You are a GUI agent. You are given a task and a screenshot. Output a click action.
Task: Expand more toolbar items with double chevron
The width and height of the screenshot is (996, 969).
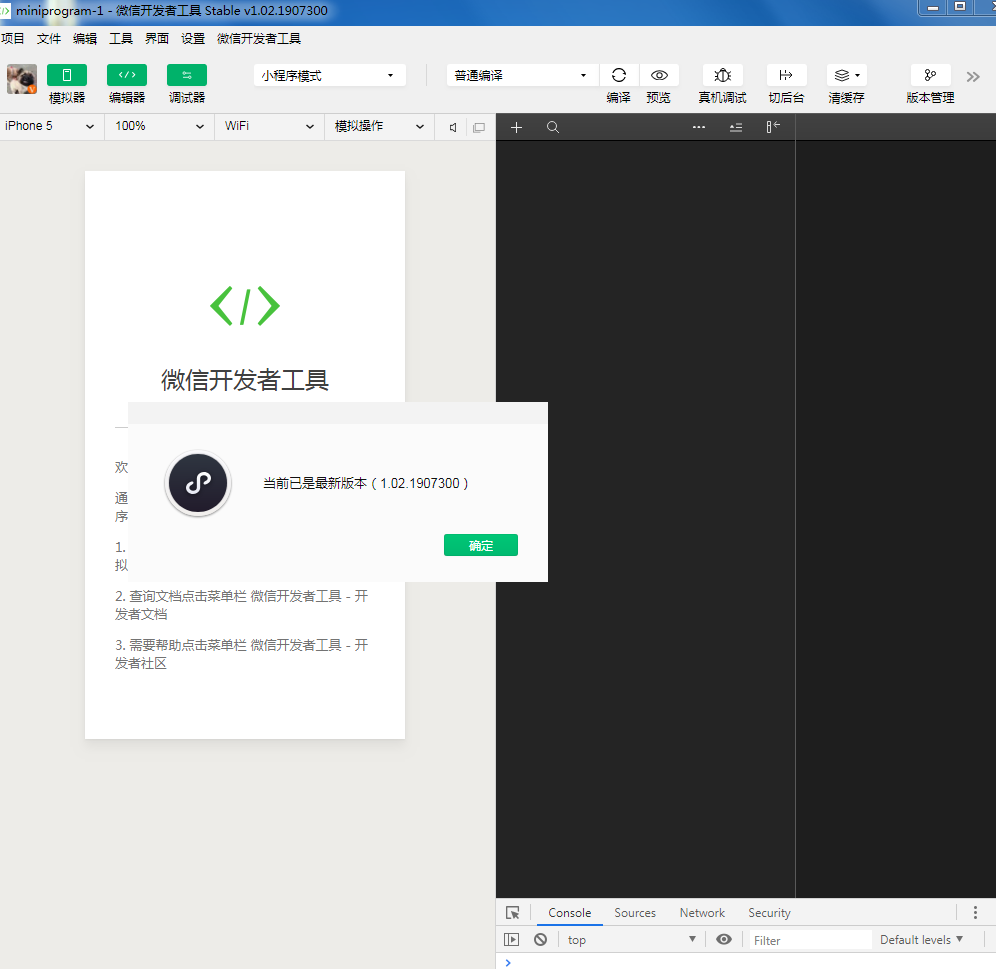click(x=973, y=77)
